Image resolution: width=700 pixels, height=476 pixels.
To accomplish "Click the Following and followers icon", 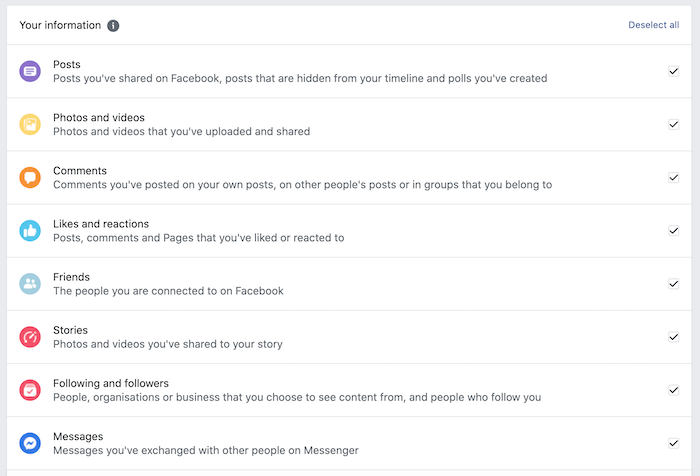I will [30, 390].
